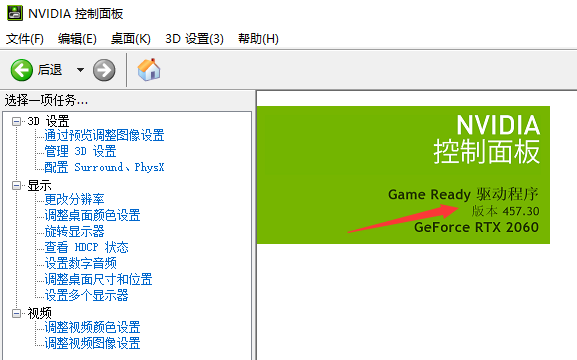Go to the Home page icon
The height and width of the screenshot is (360, 577).
(x=149, y=70)
